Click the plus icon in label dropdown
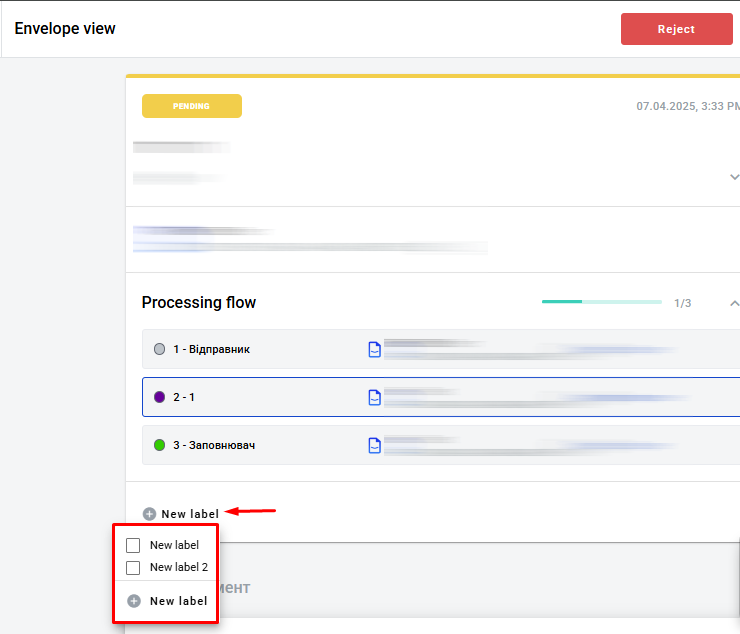 click(134, 601)
